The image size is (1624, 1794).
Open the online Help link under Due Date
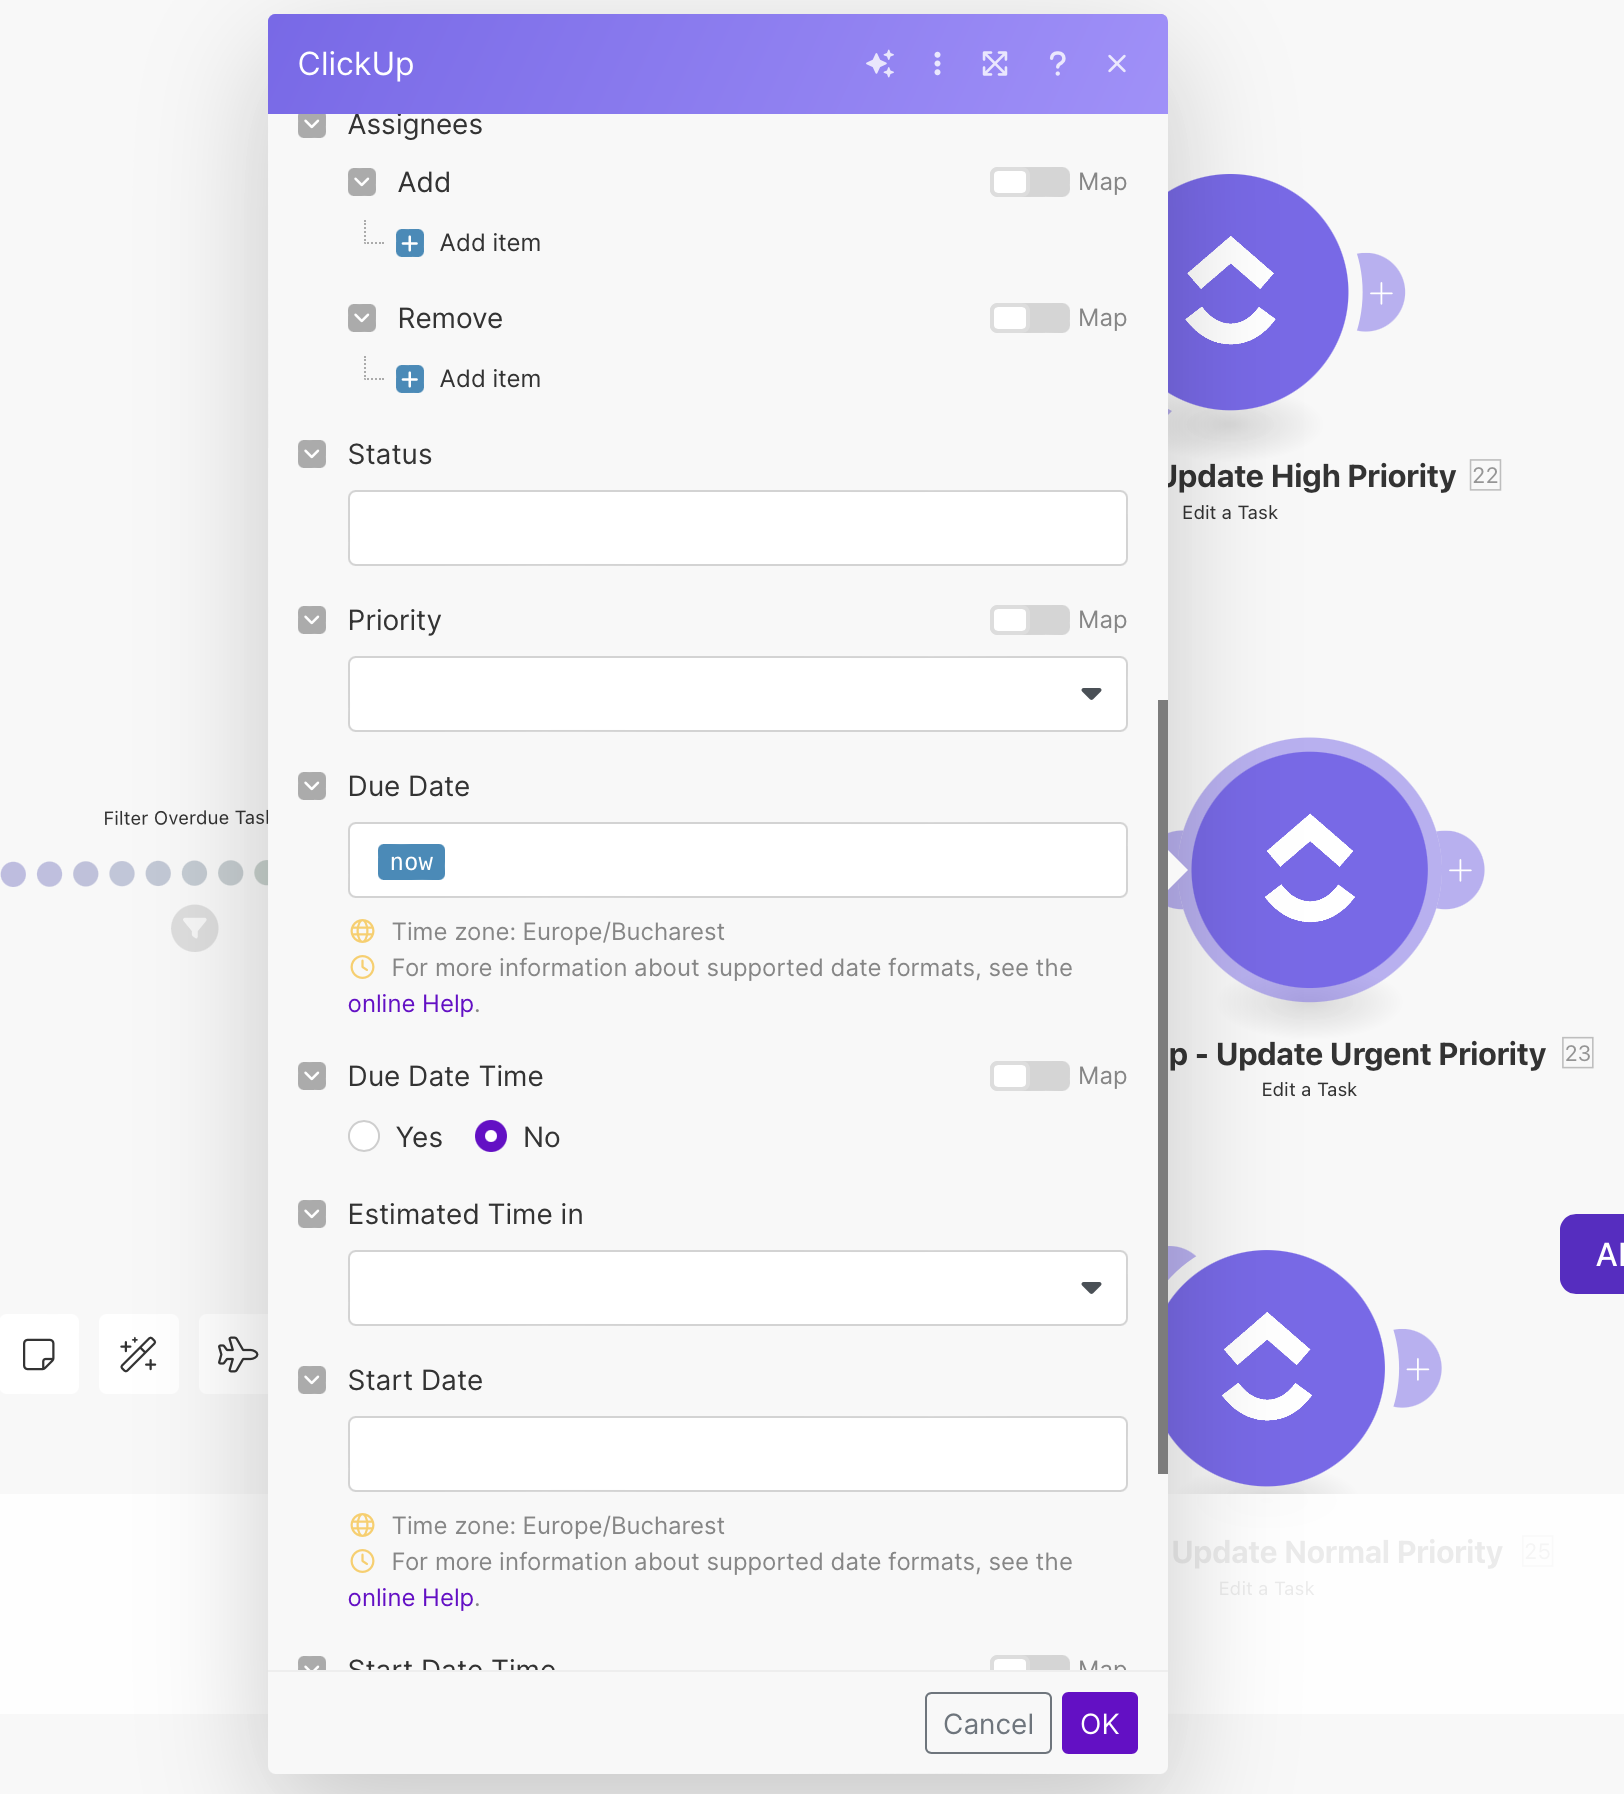[411, 1003]
